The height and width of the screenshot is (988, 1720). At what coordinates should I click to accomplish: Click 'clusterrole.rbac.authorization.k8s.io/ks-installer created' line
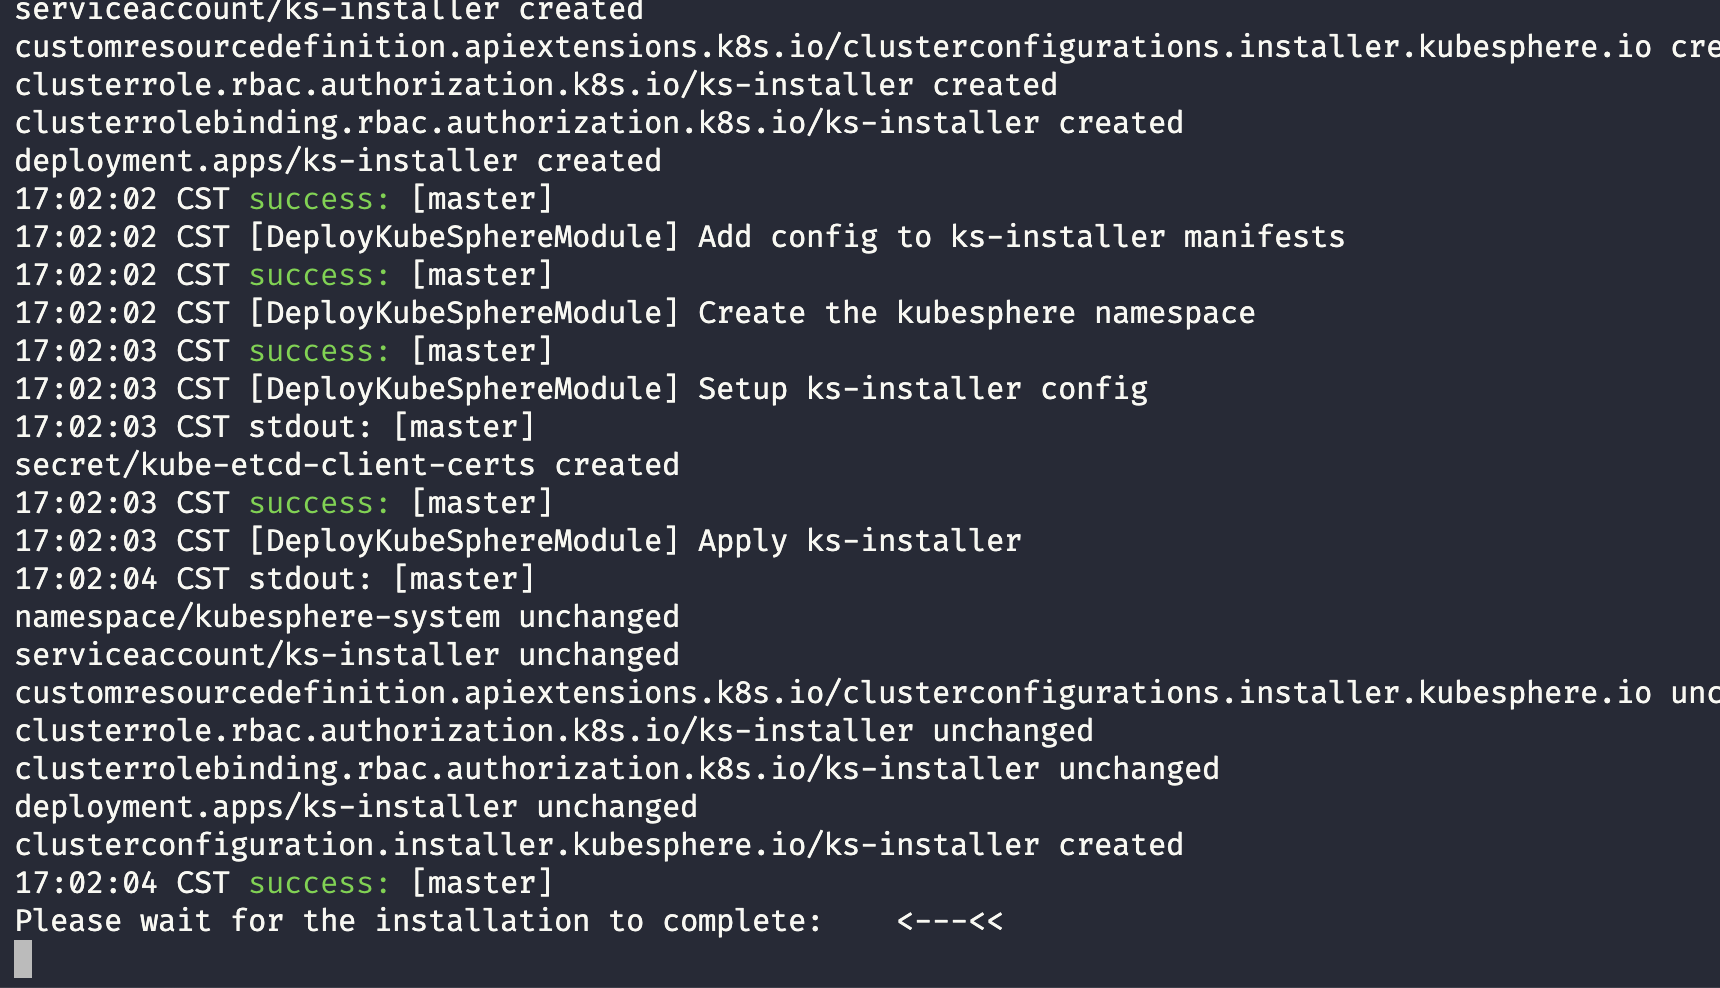tap(536, 85)
